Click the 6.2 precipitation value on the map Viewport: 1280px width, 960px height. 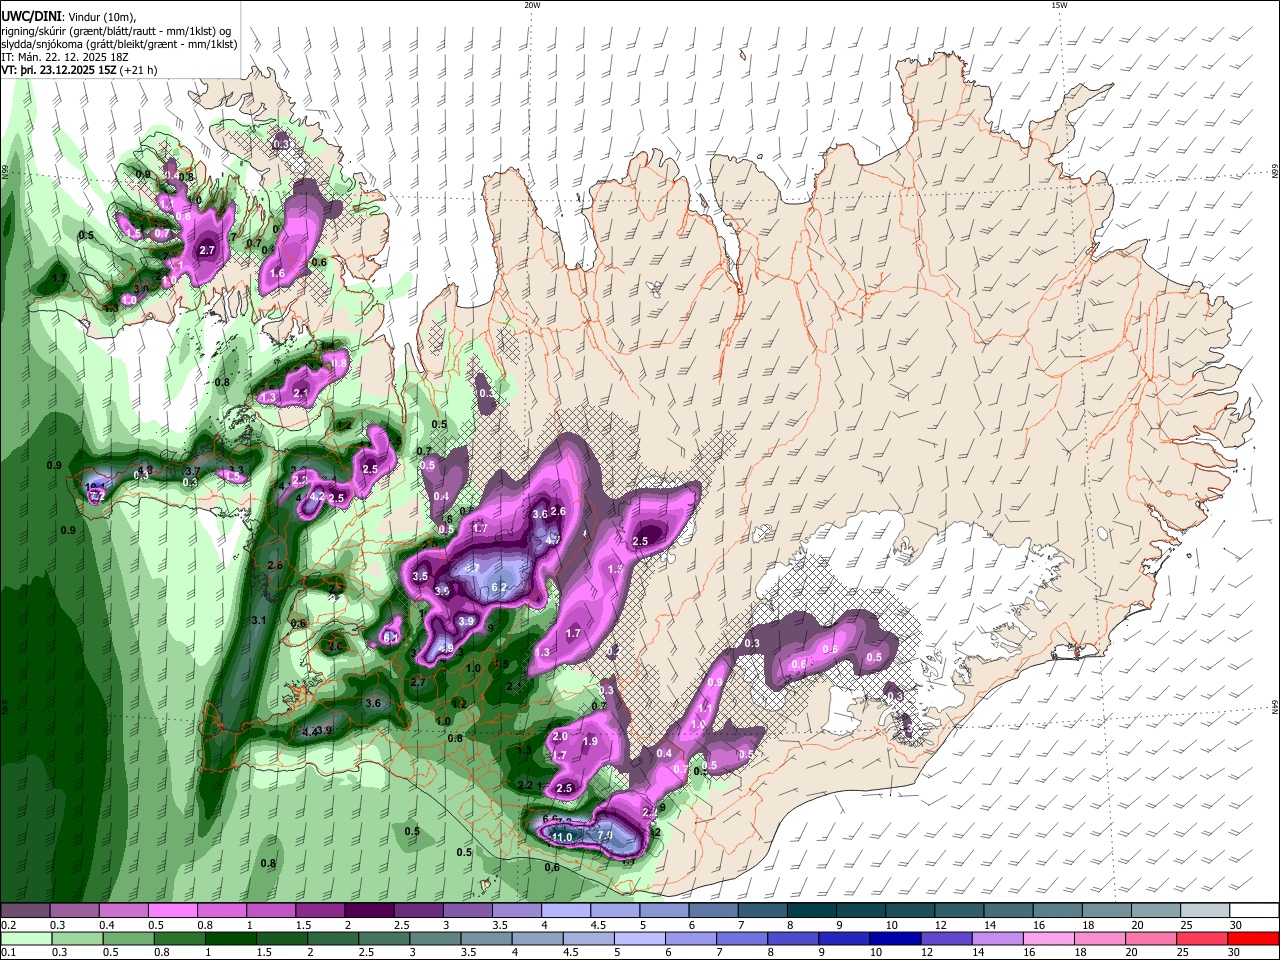(x=501, y=587)
